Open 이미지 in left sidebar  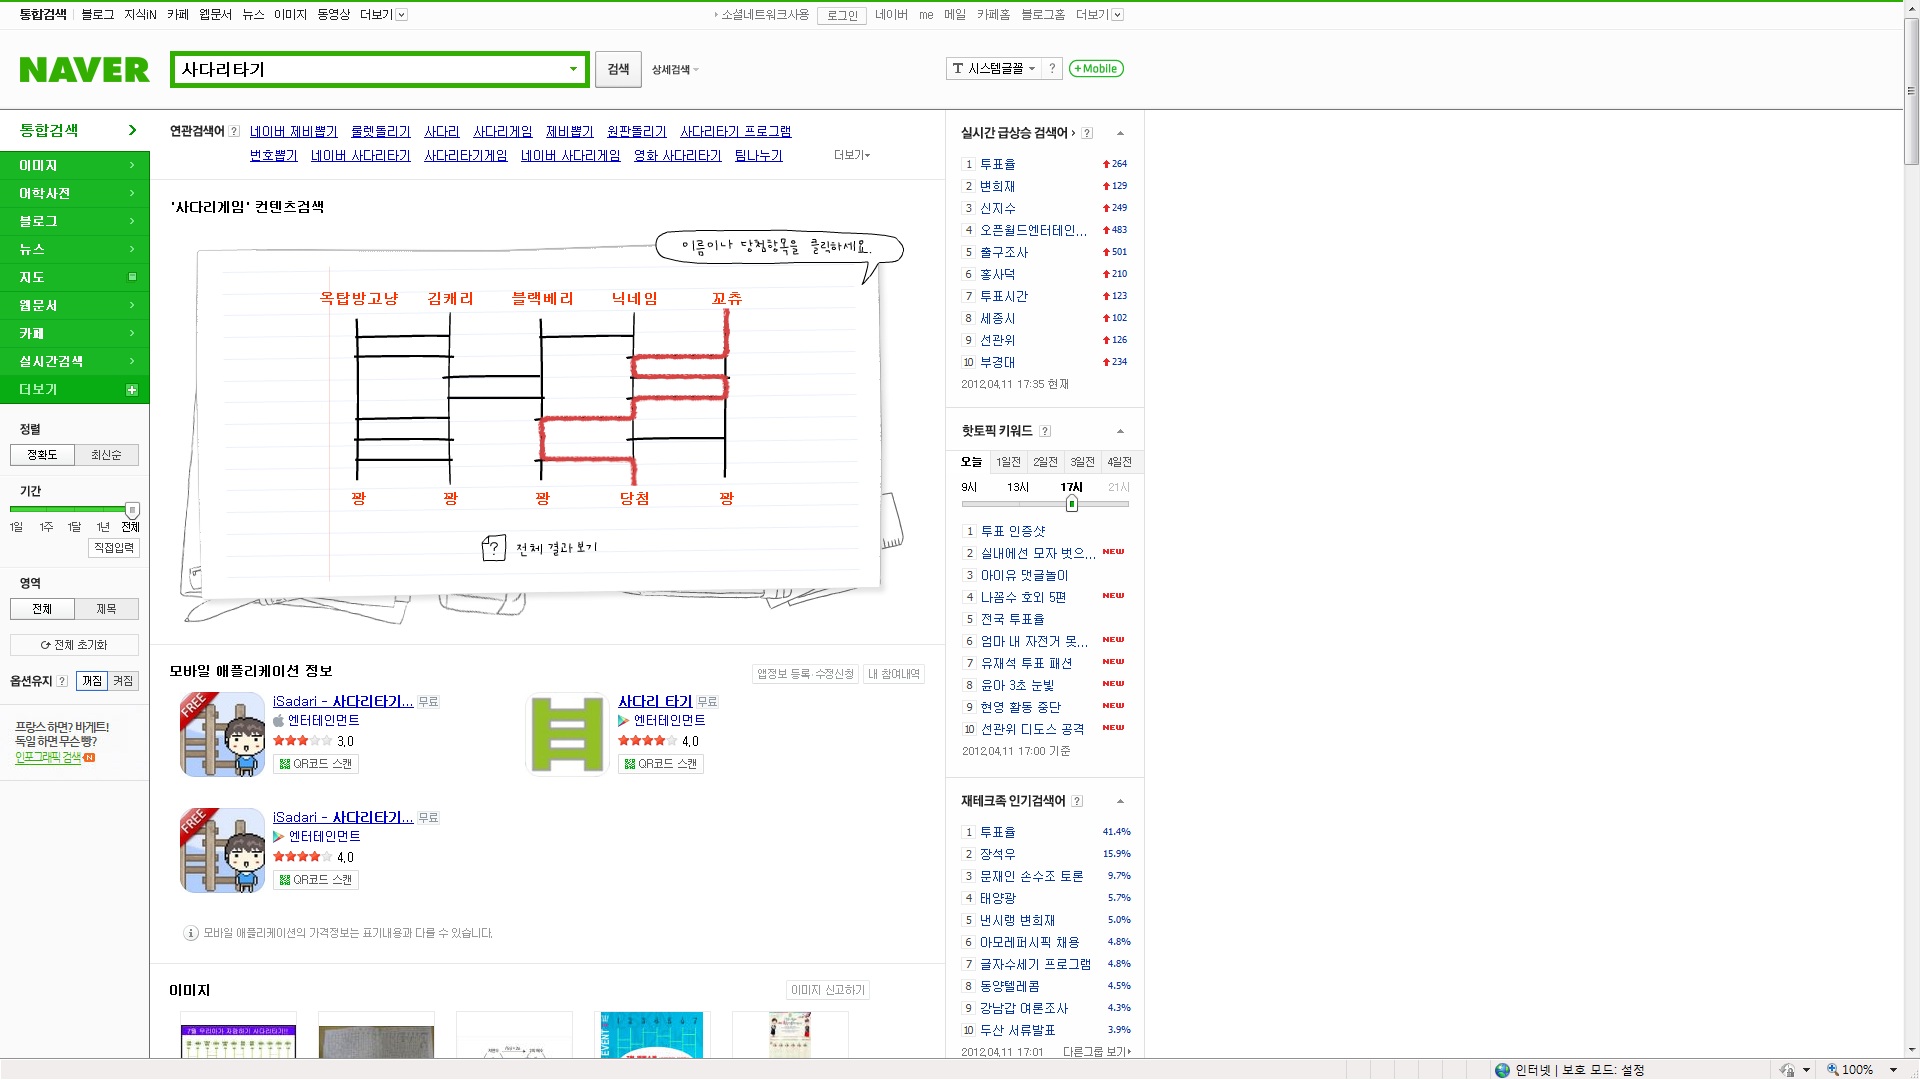point(75,166)
